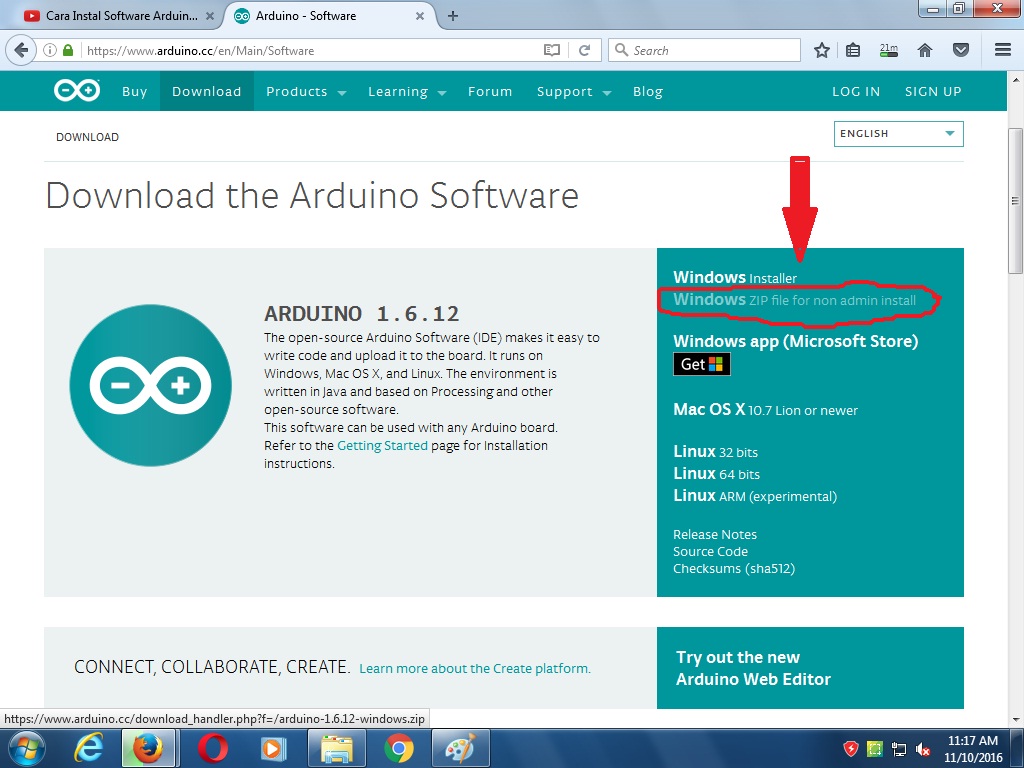Open the Blog nav item
Screen dimensions: 1024x768
pyautogui.click(x=648, y=91)
